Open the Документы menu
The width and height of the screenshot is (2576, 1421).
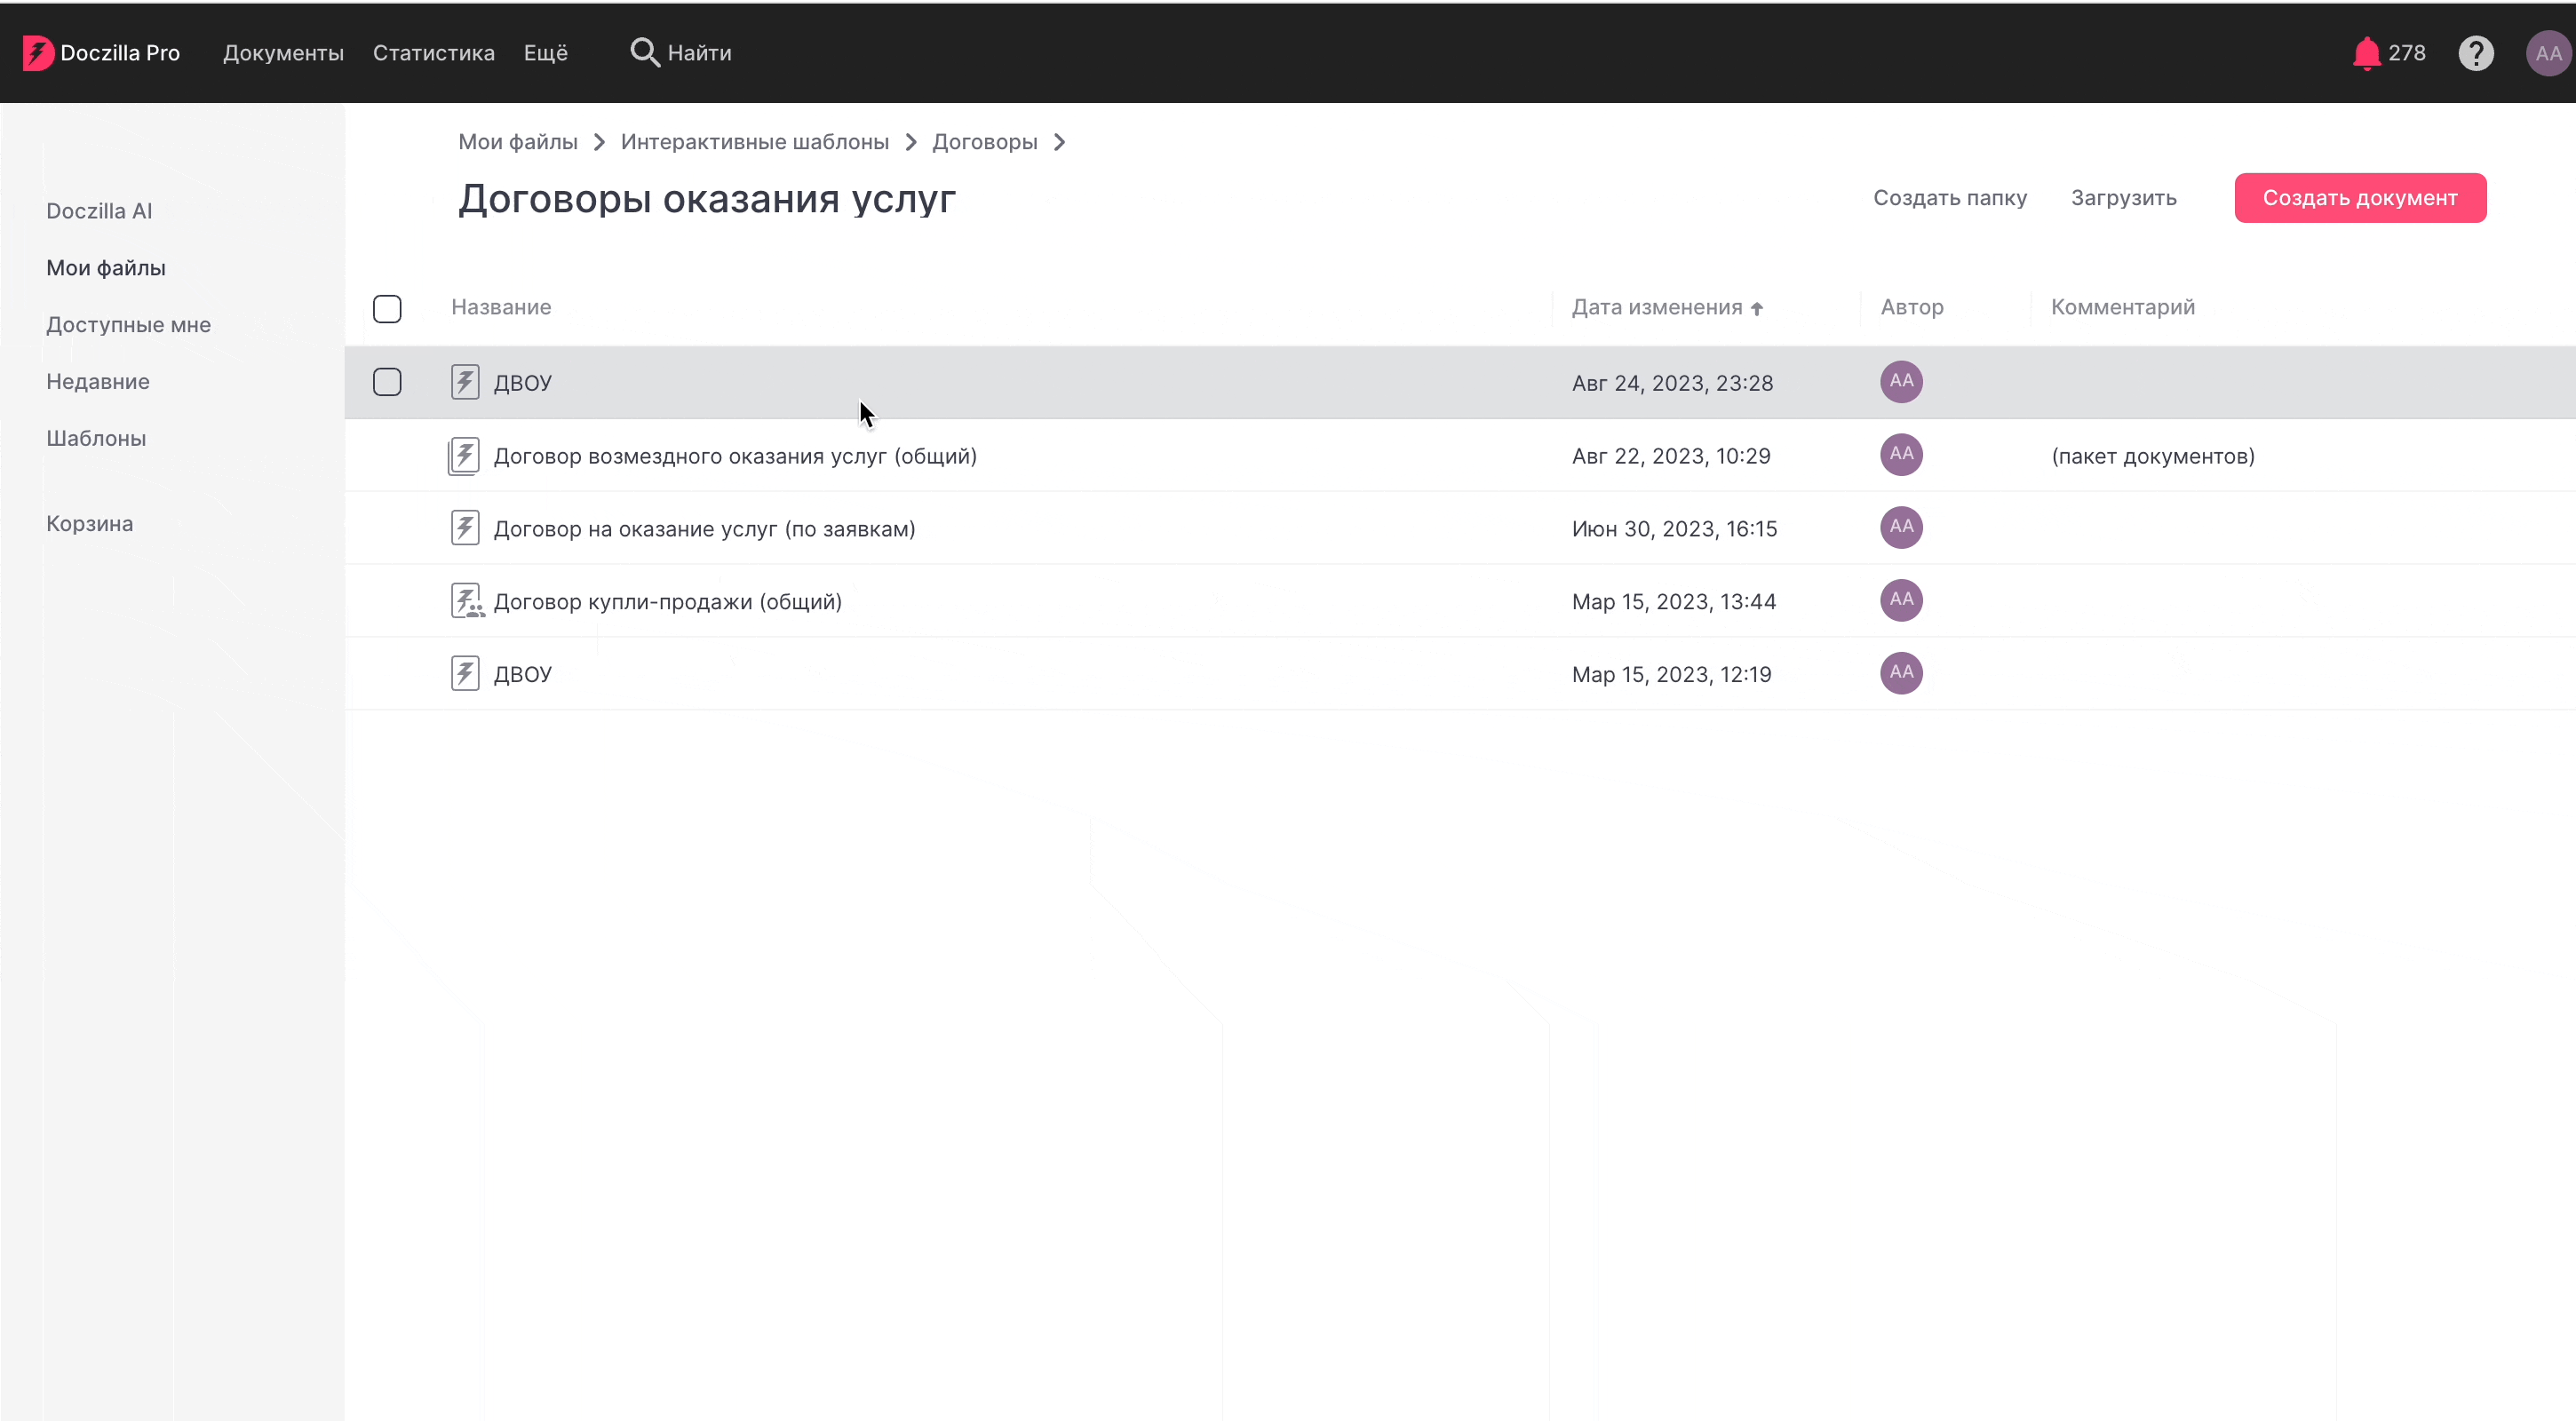point(283,53)
